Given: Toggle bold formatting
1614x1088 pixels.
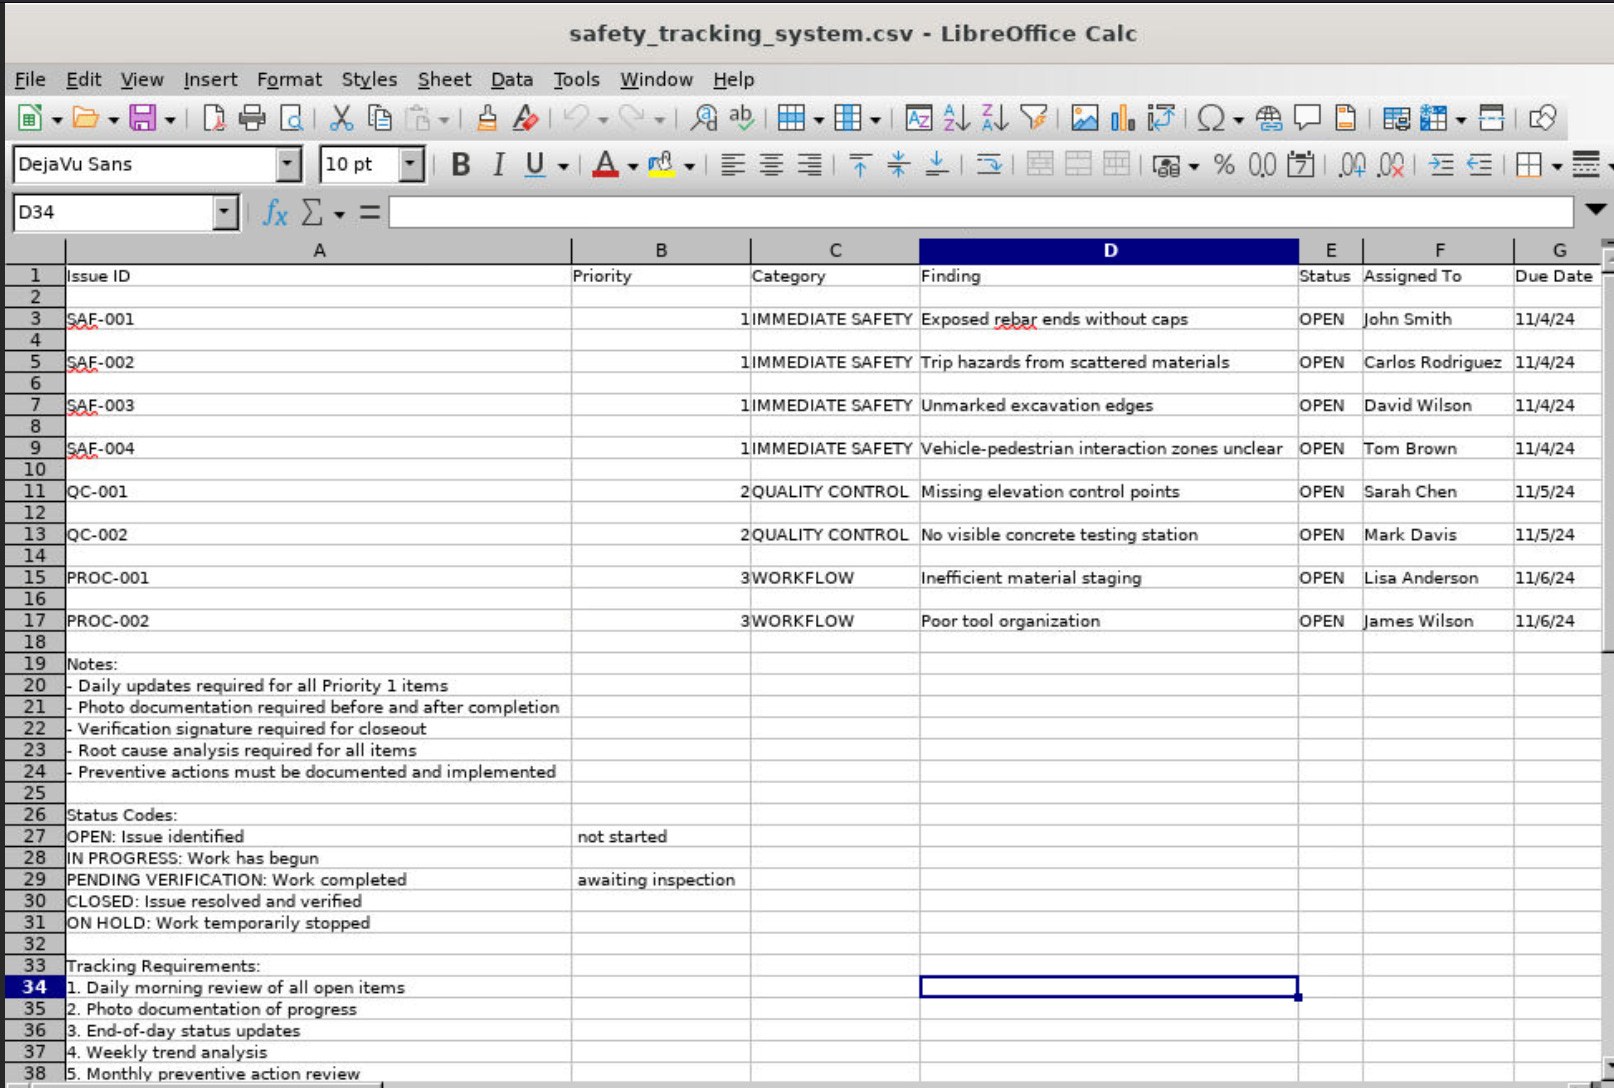Looking at the screenshot, I should (460, 165).
